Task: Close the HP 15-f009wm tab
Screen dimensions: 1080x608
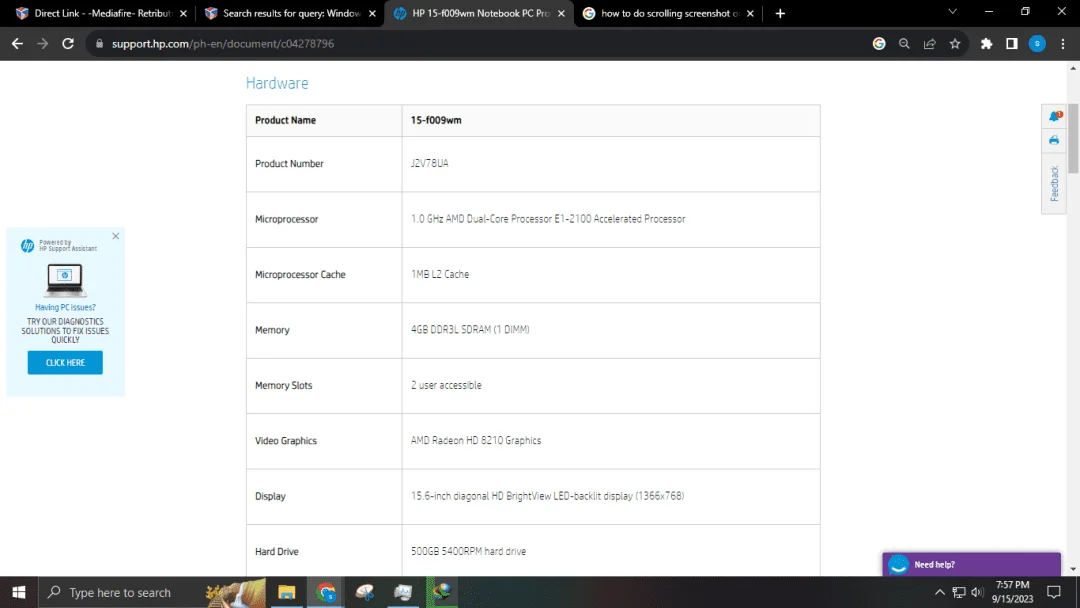Action: 561,13
